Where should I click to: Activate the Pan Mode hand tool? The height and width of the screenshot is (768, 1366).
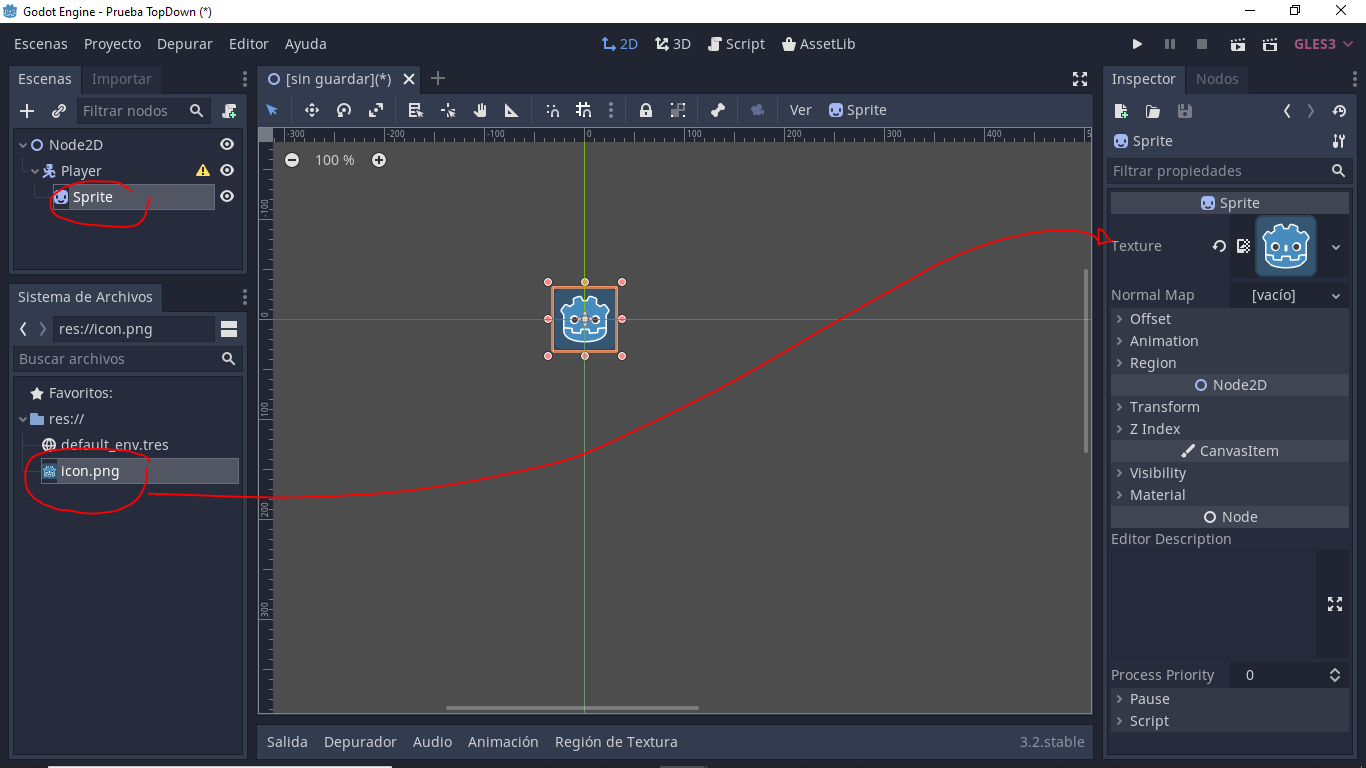480,110
